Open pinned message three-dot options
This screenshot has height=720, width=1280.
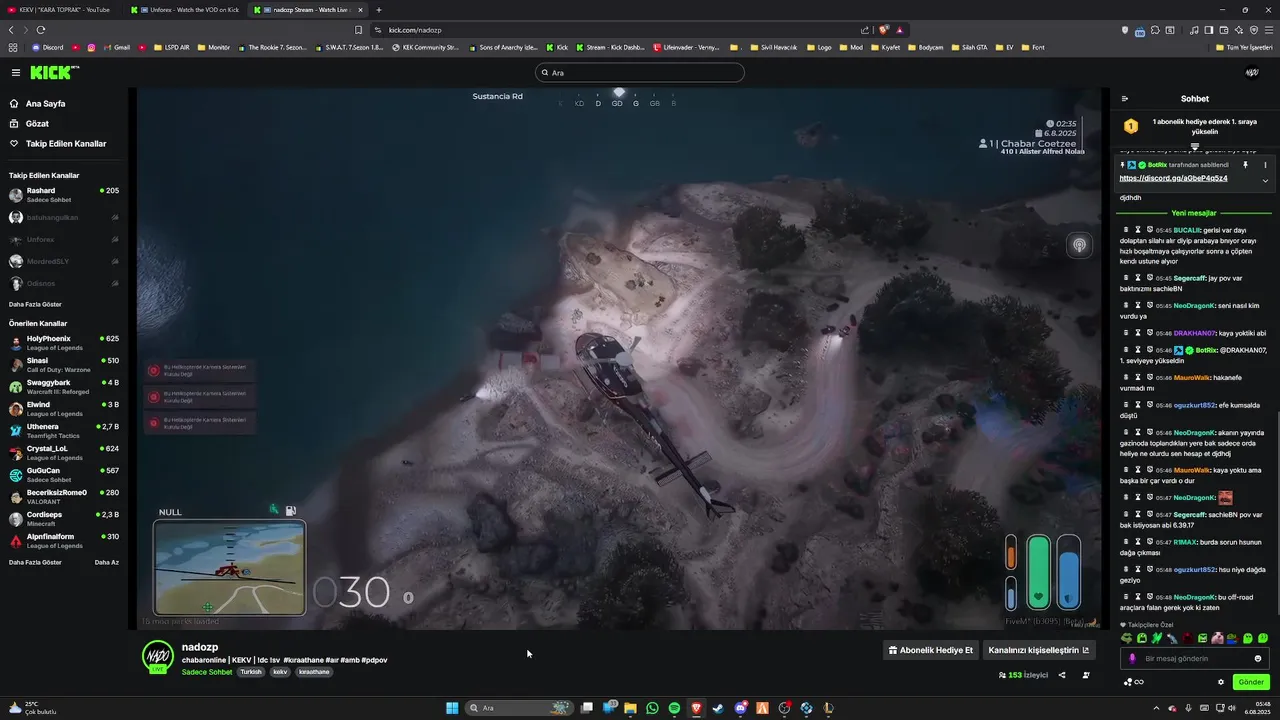tap(1265, 165)
